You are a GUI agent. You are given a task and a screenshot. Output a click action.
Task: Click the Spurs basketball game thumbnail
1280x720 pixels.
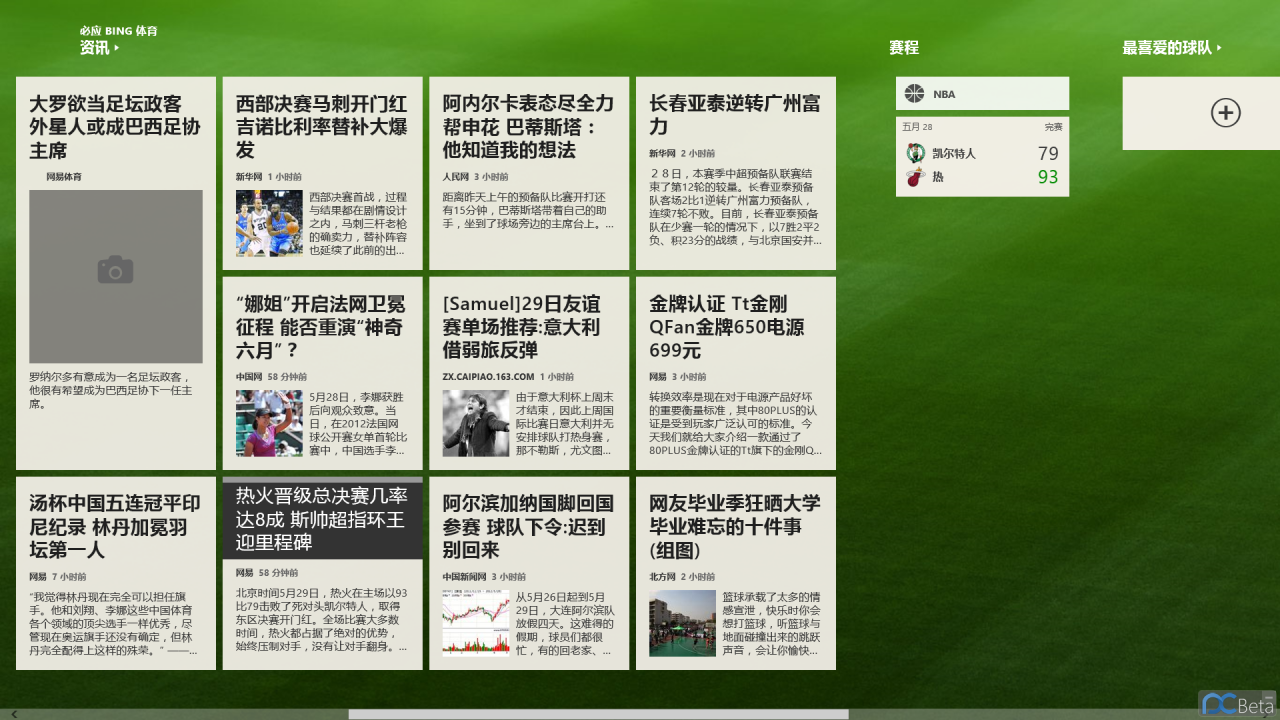(x=269, y=223)
